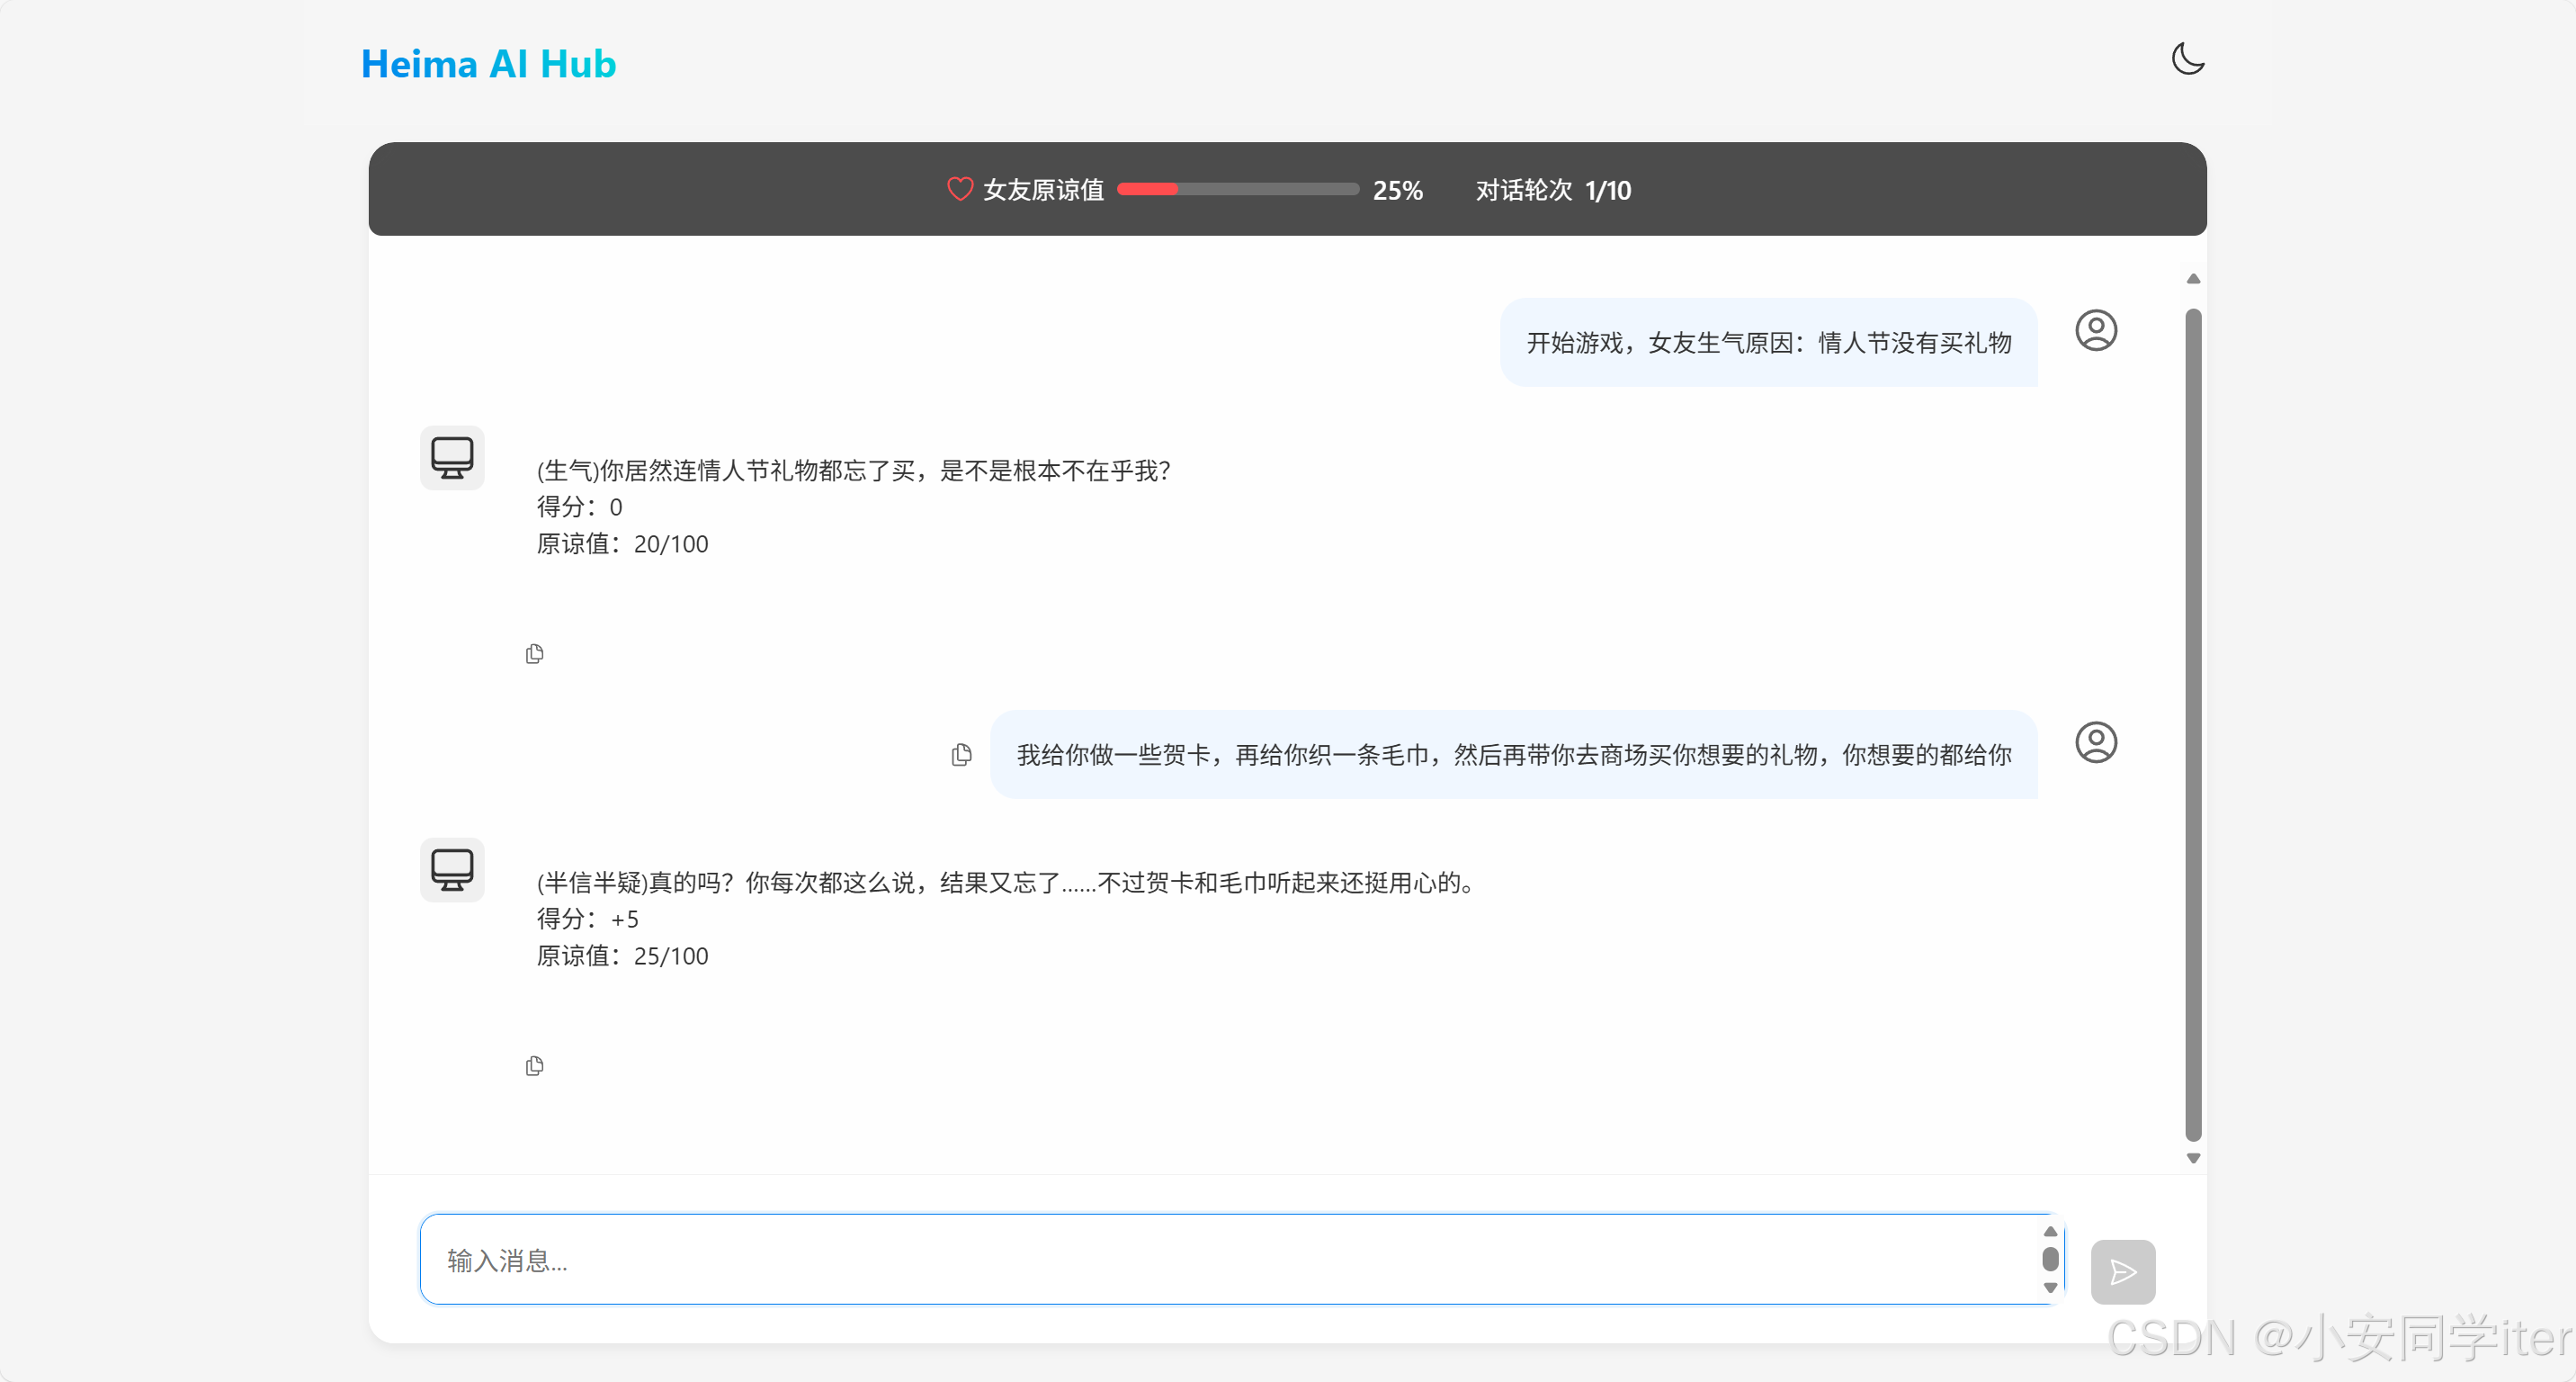Click the user avatar next to the 贺卡 message
This screenshot has width=2576, height=1382.
[2096, 743]
